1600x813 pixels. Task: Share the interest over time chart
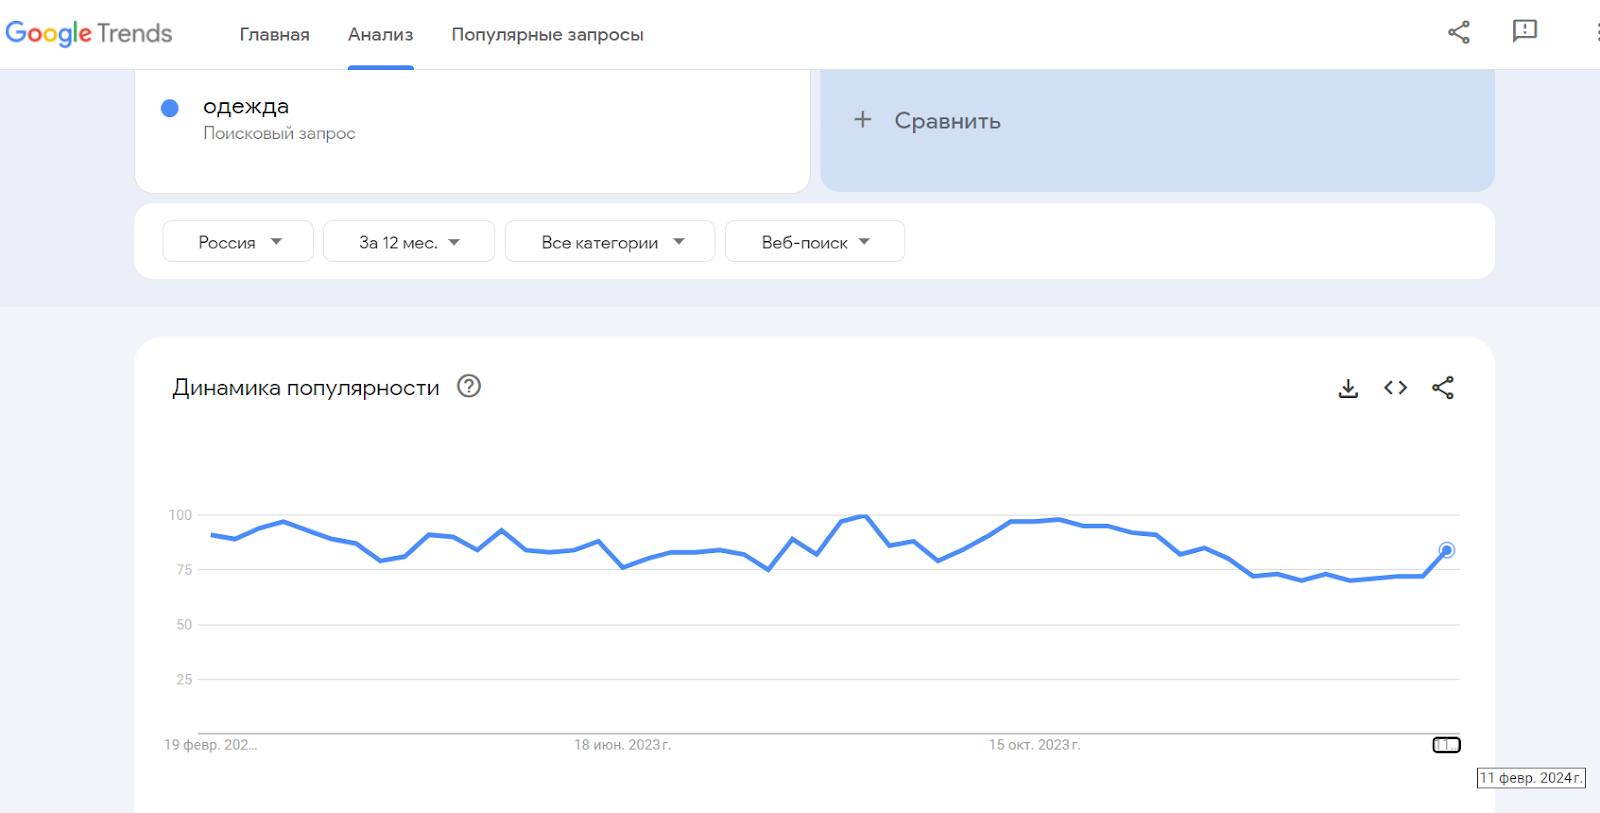point(1443,388)
